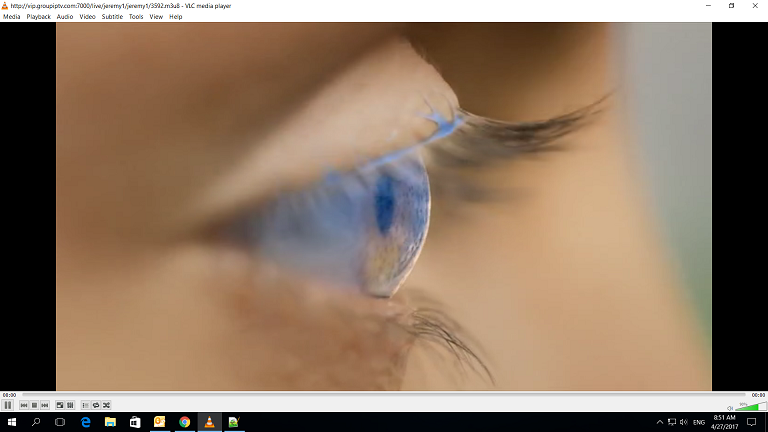Open the View menu

156,17
